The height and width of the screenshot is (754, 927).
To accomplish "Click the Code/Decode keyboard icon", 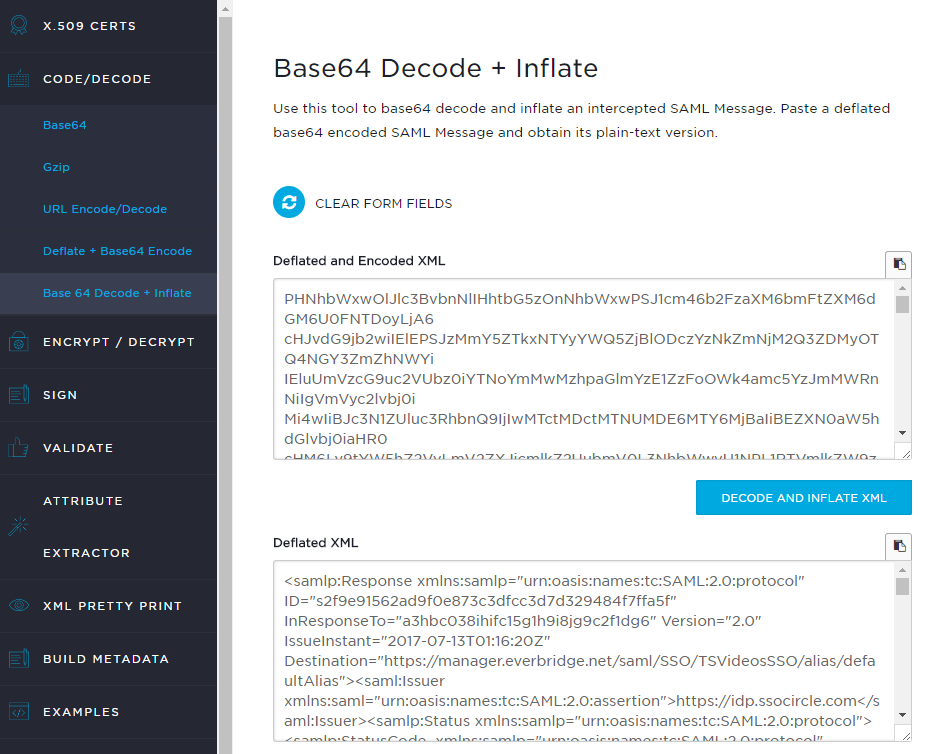I will [18, 79].
